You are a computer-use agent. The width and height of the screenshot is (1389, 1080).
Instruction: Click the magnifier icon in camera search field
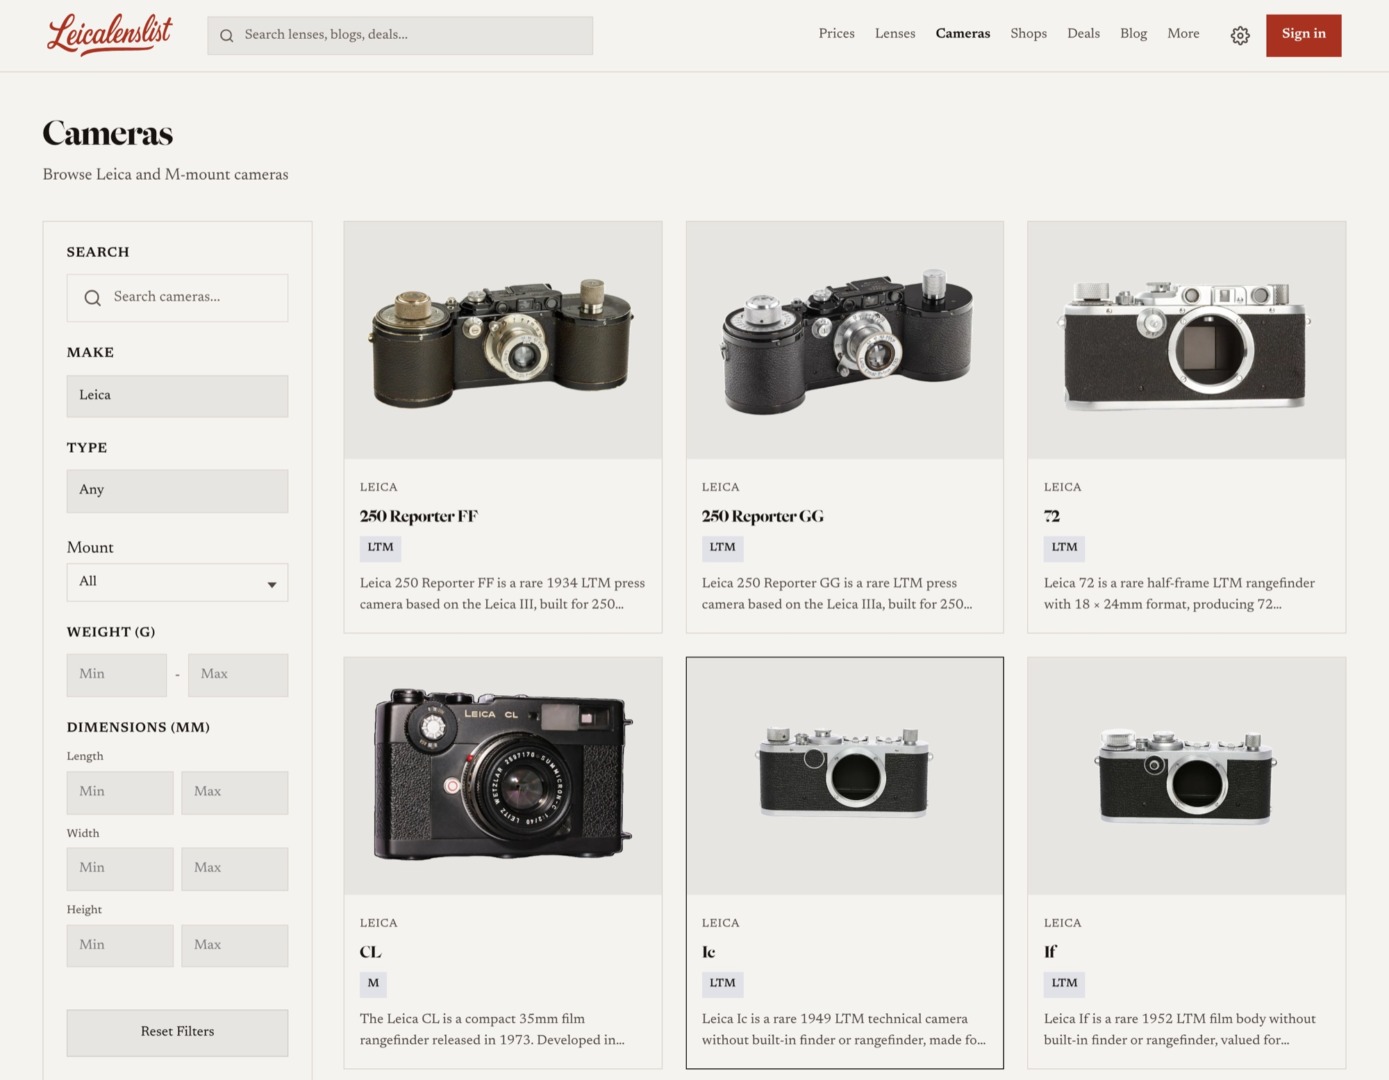(x=93, y=298)
